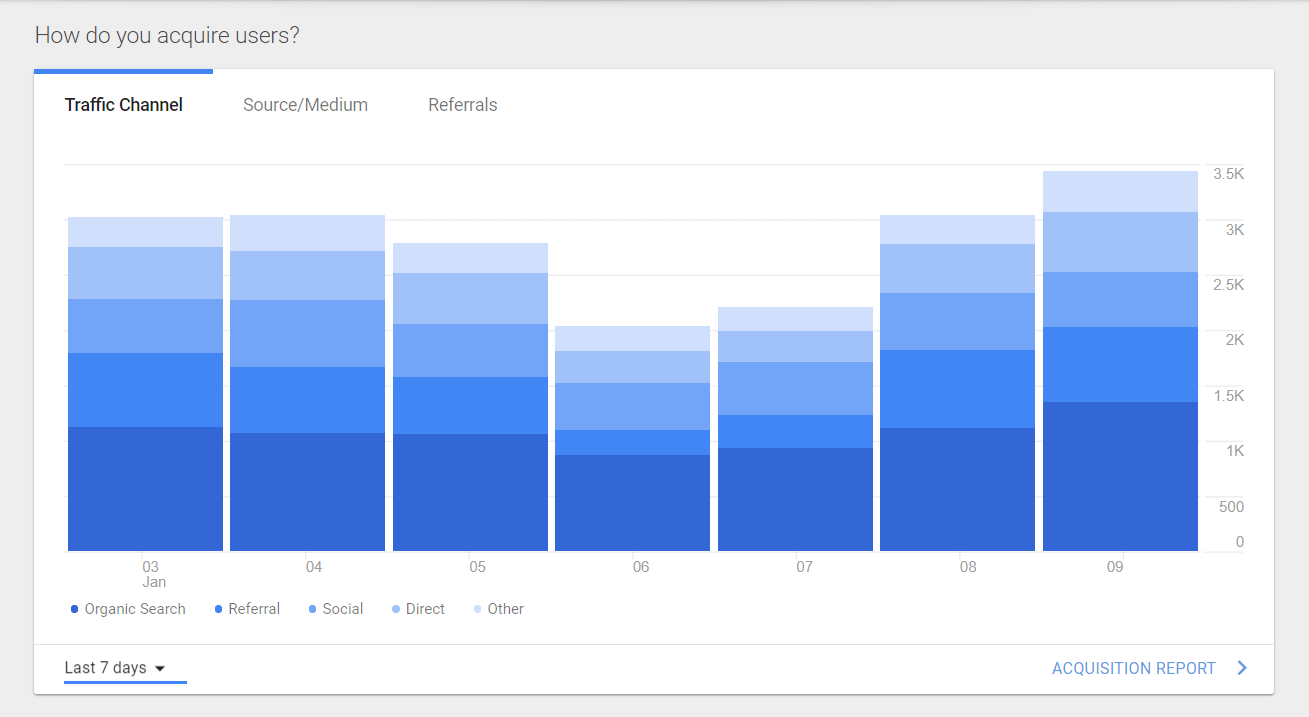Viewport: 1309px width, 717px height.
Task: Click the Referral legend dot
Action: (219, 609)
